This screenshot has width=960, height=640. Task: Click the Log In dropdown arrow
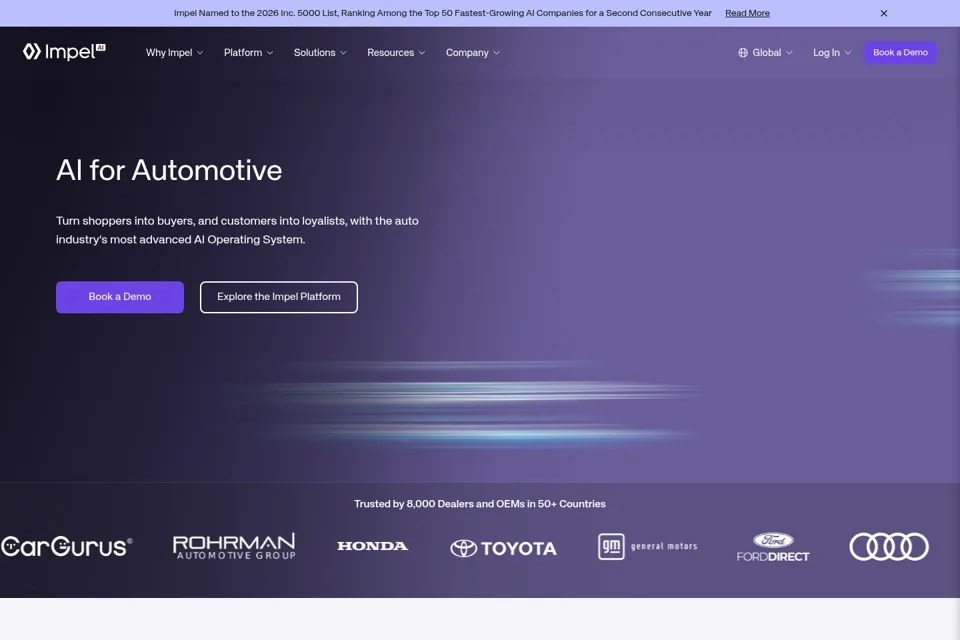[x=848, y=53]
